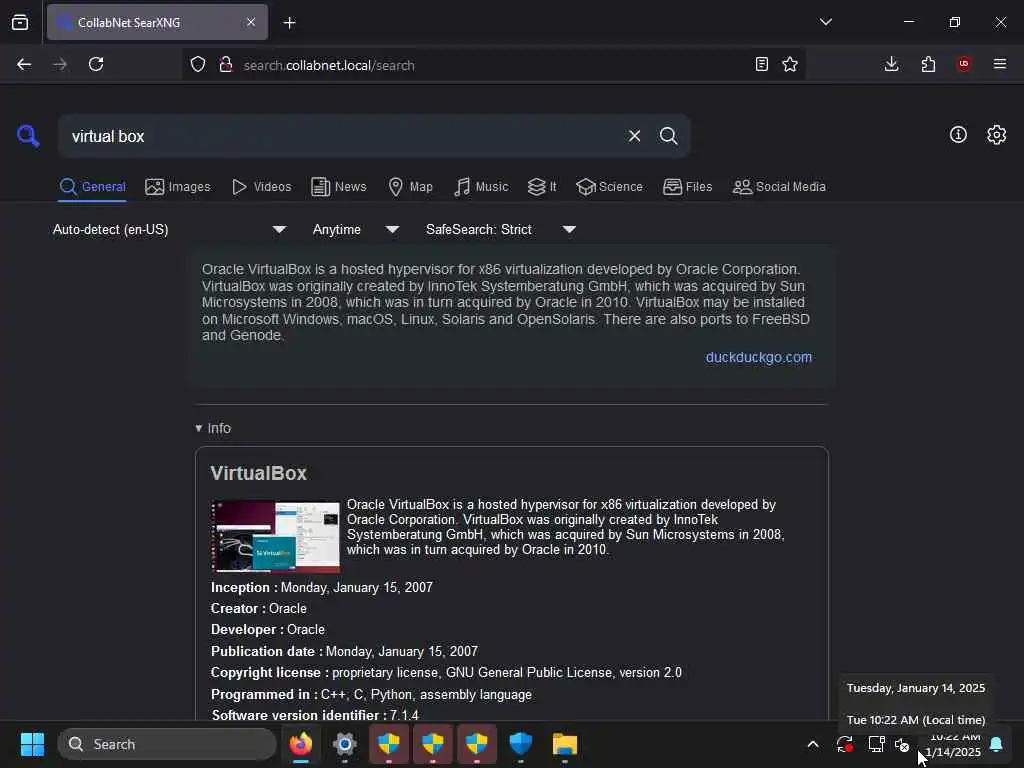Switch to Images category

coord(178,187)
